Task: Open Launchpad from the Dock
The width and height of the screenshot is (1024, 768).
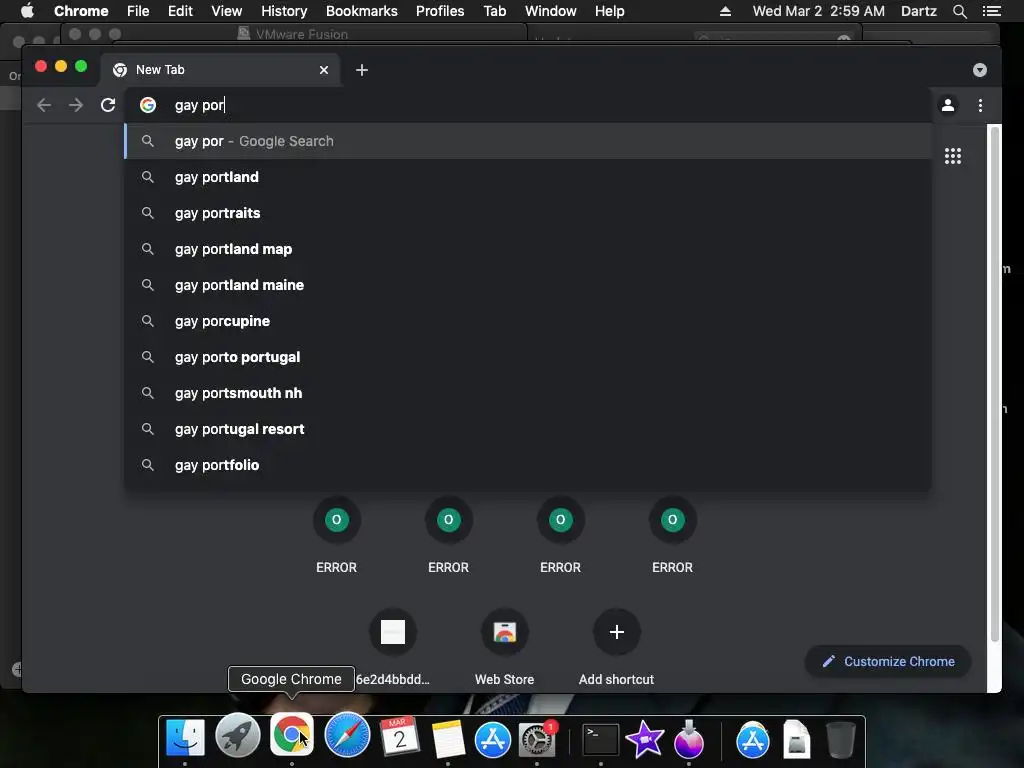Action: click(238, 736)
